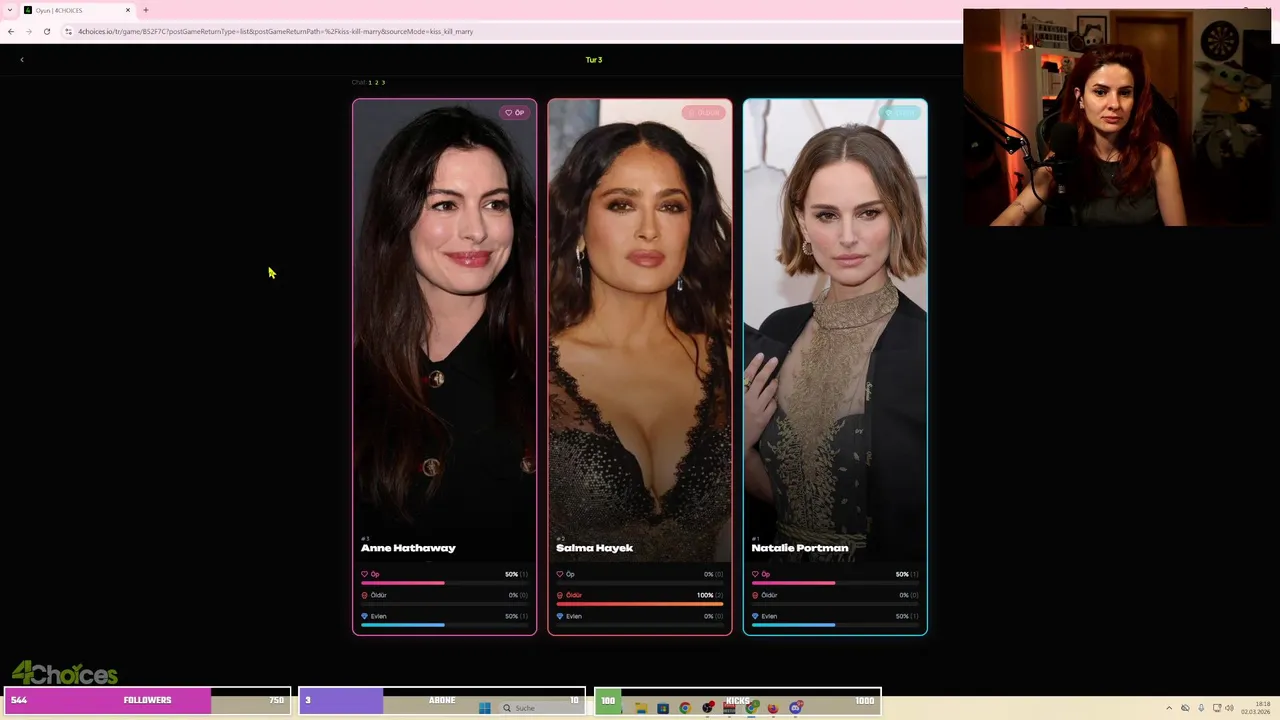Click chat page number 2
Screen dimensions: 1280x720
(376, 82)
